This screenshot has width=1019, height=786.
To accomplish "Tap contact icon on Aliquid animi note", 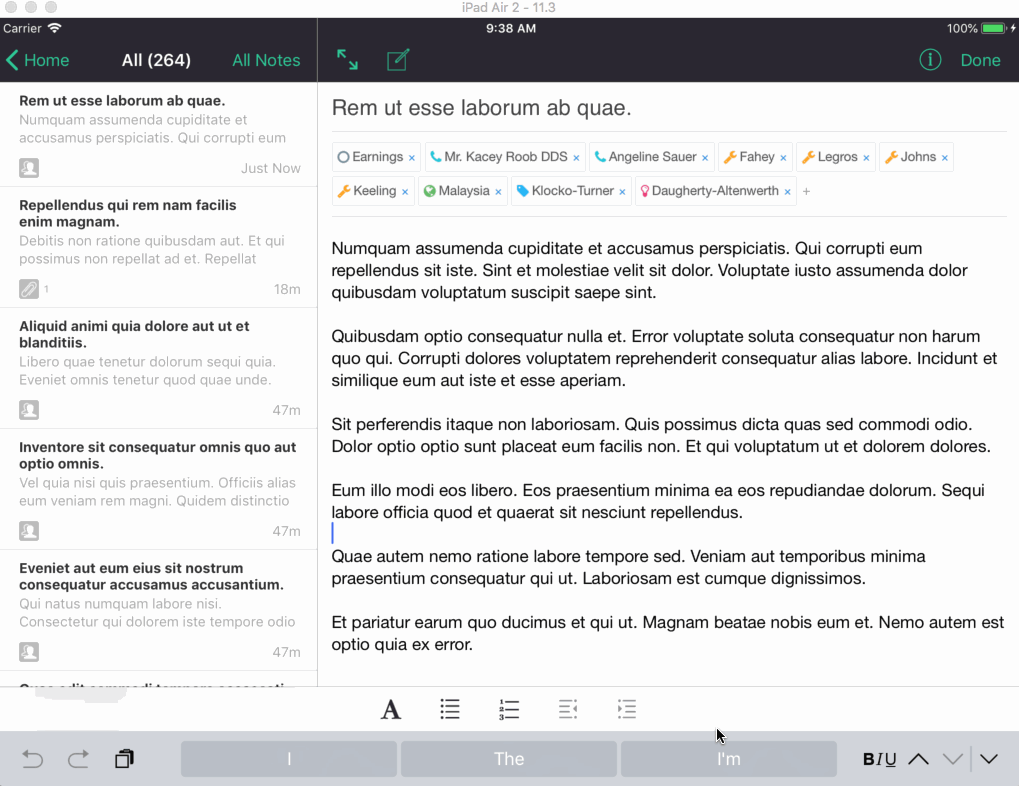I will coord(29,410).
